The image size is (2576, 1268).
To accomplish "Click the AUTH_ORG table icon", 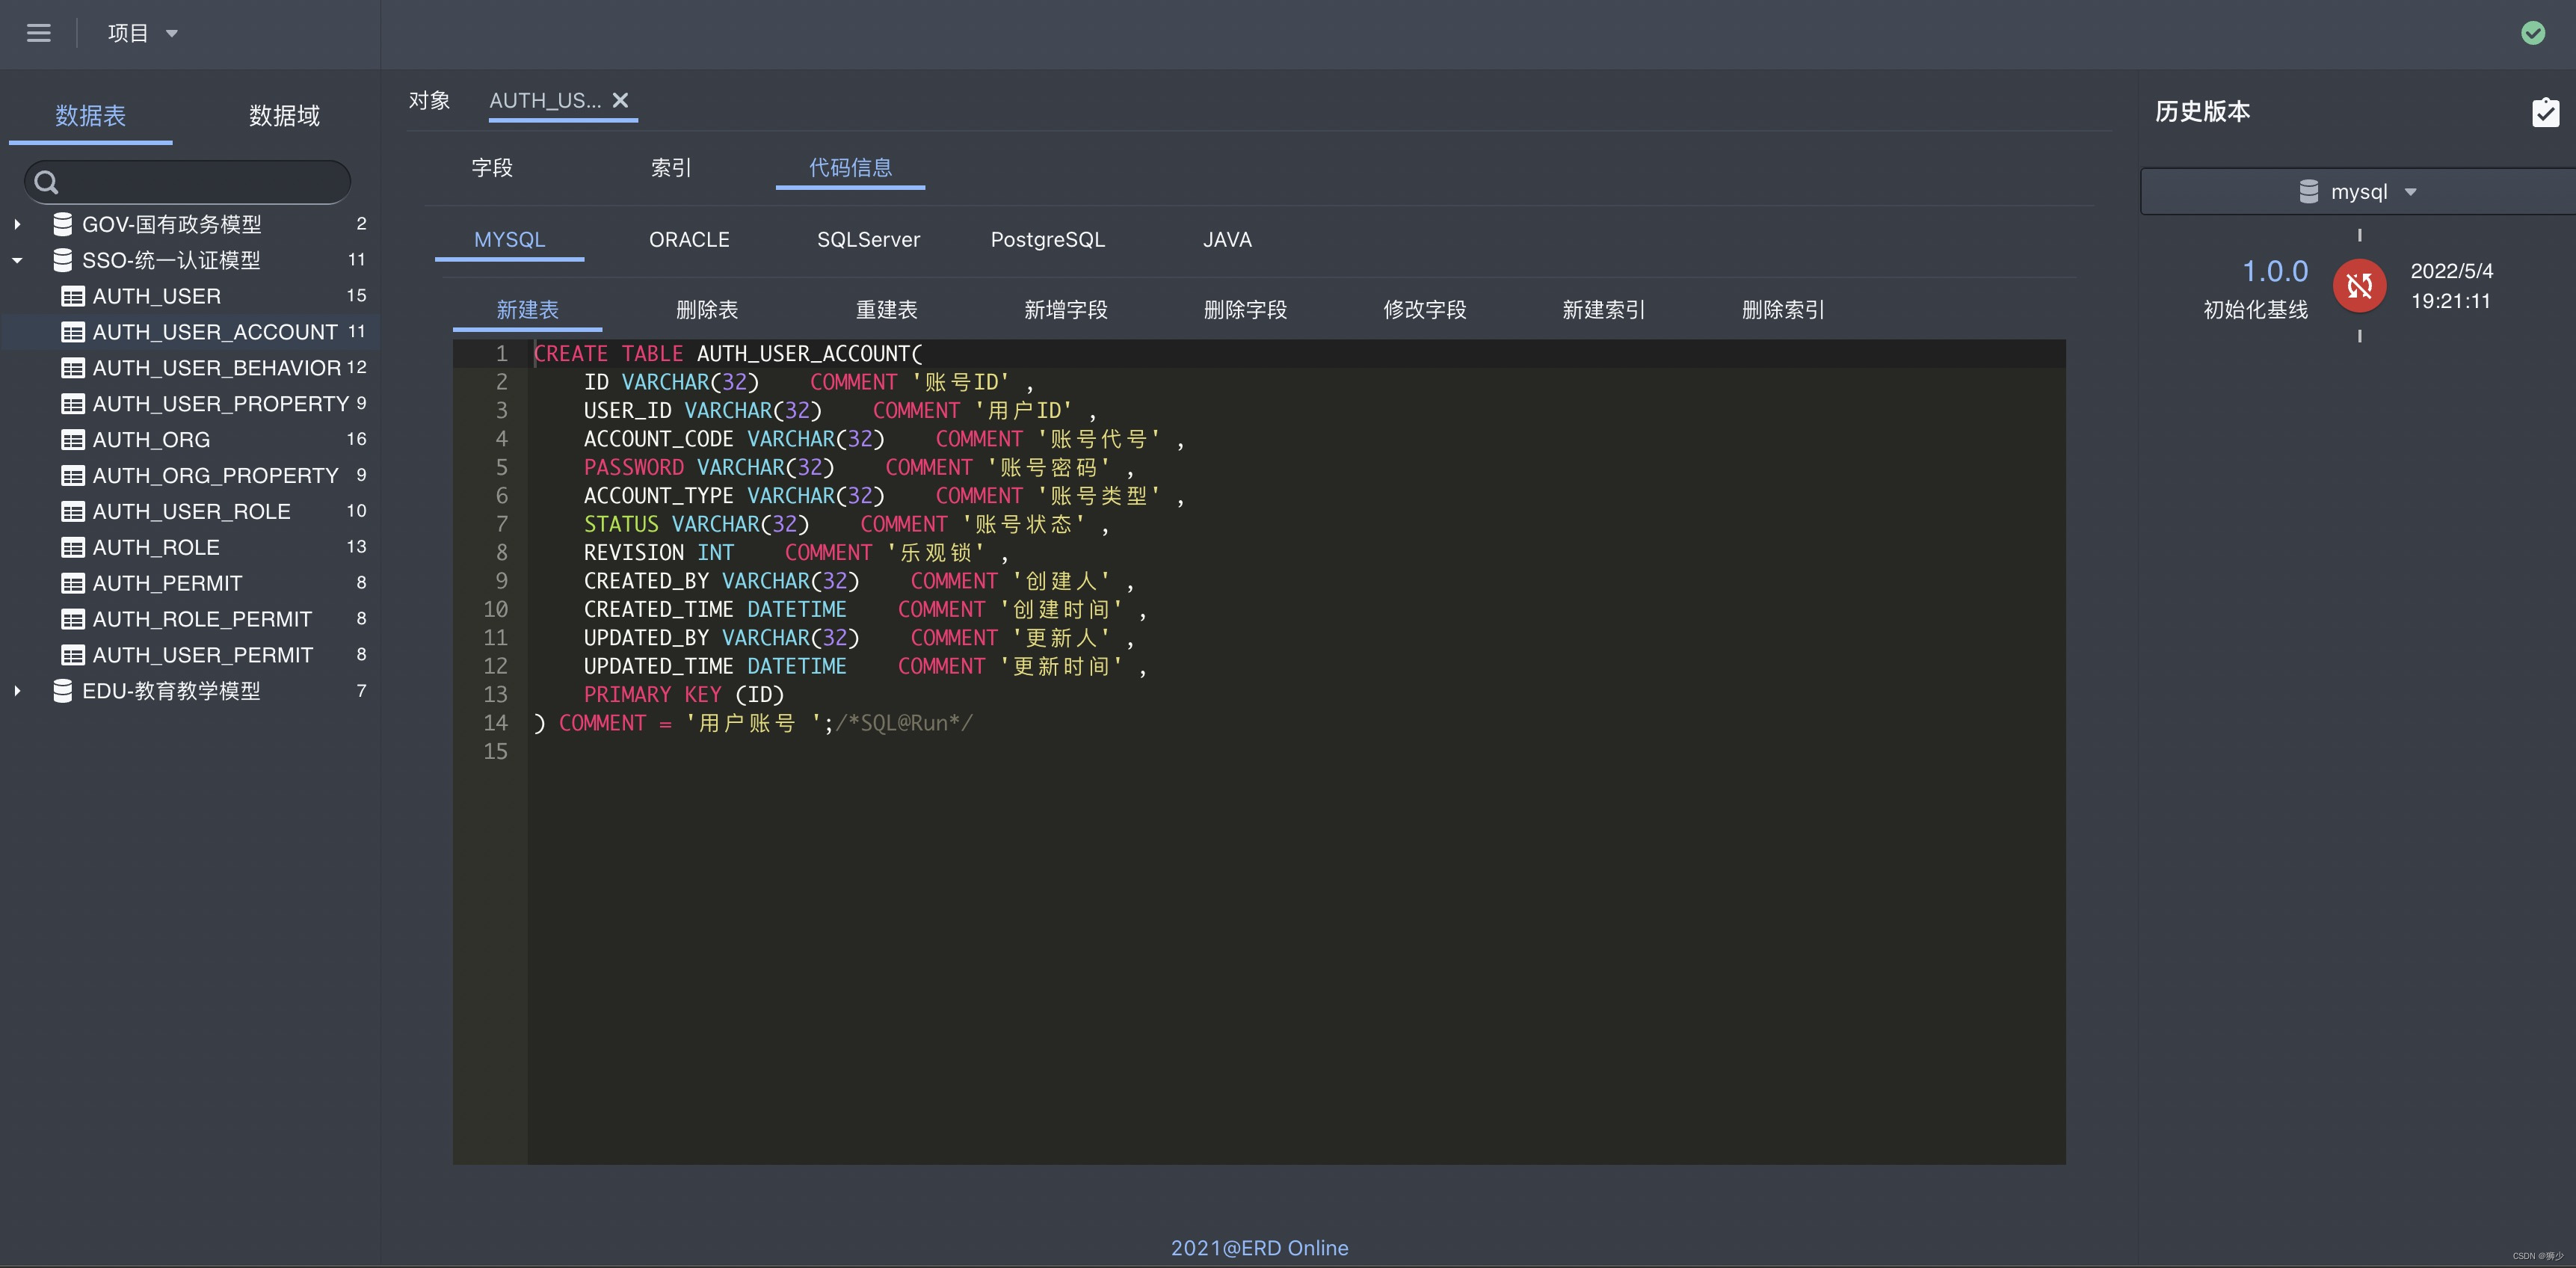I will [x=72, y=440].
